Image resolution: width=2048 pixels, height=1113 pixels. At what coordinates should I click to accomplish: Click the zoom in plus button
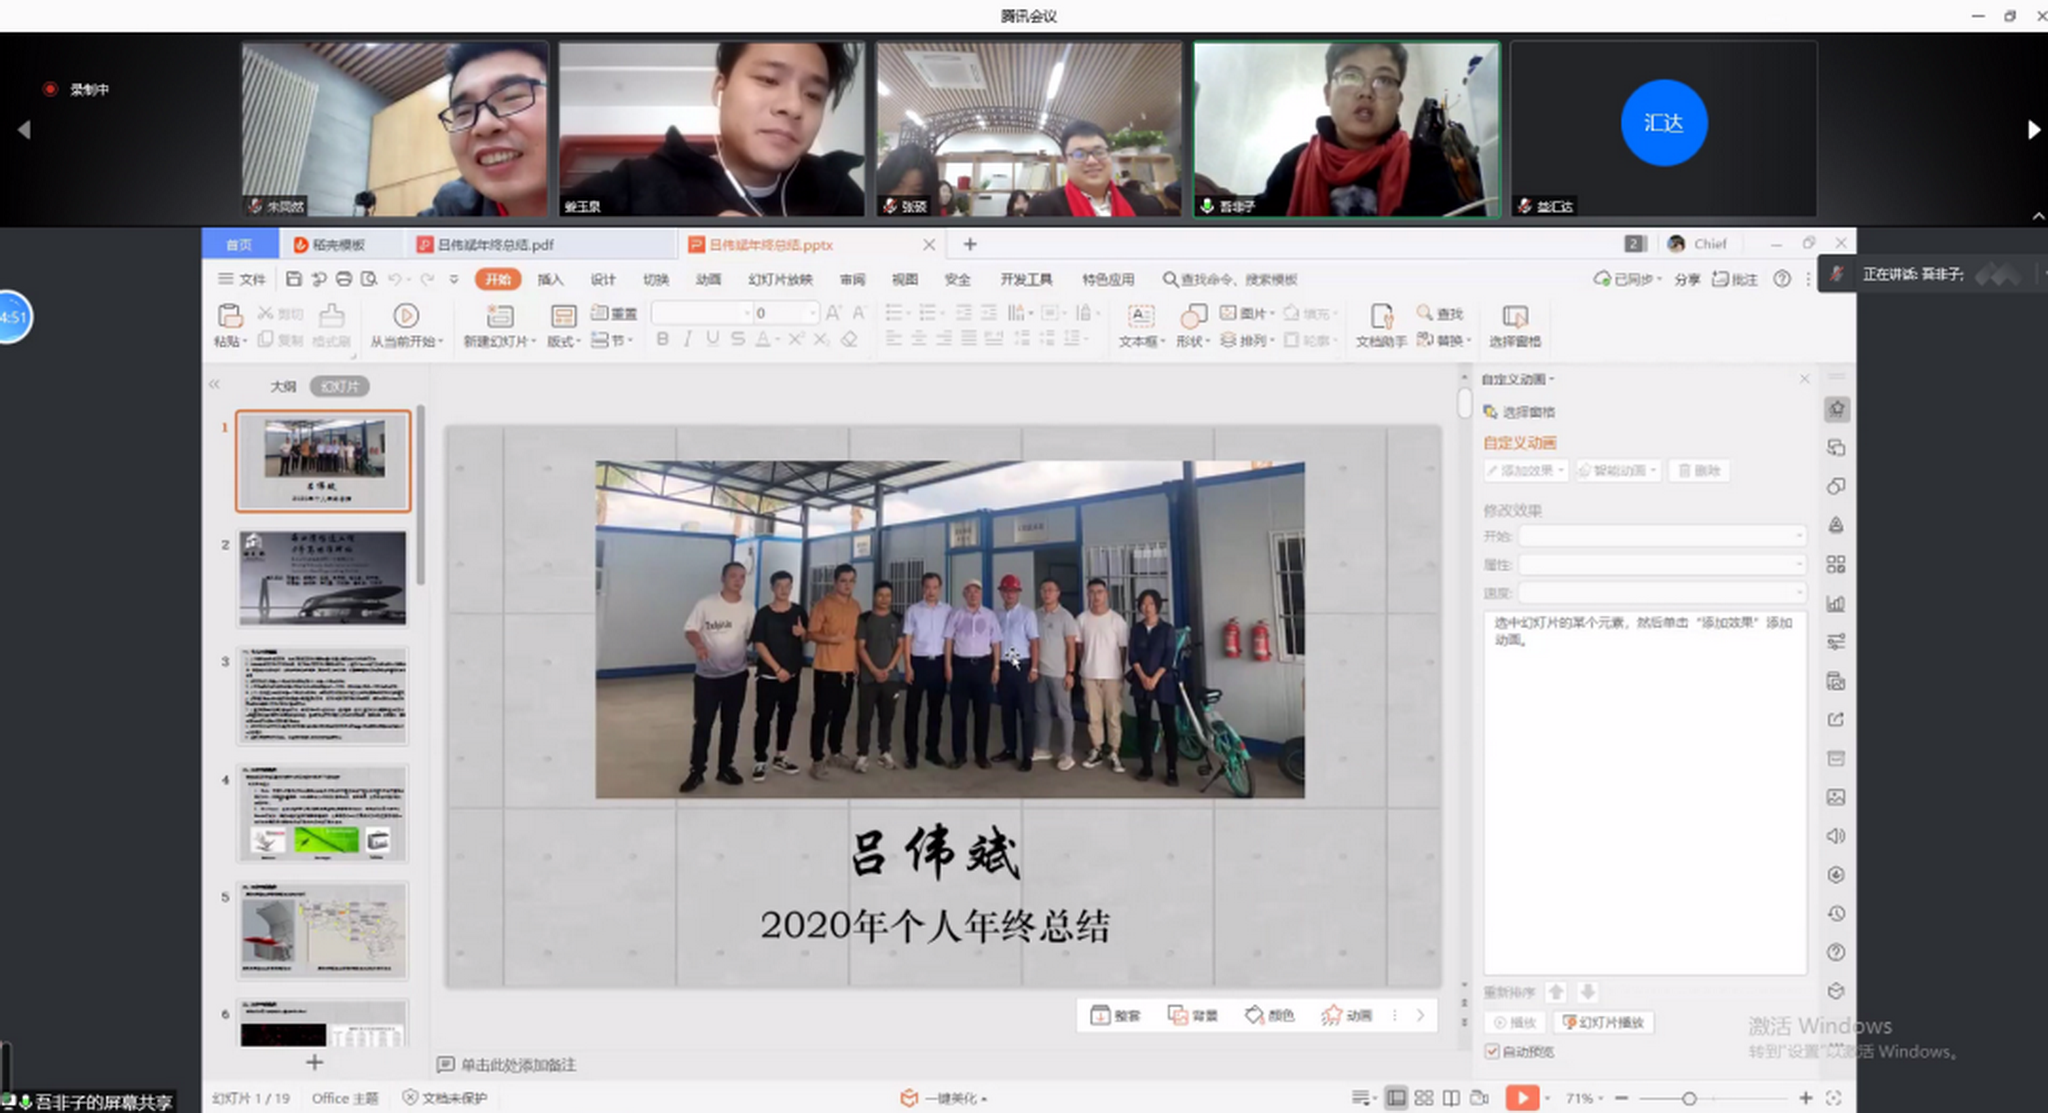click(x=1806, y=1098)
